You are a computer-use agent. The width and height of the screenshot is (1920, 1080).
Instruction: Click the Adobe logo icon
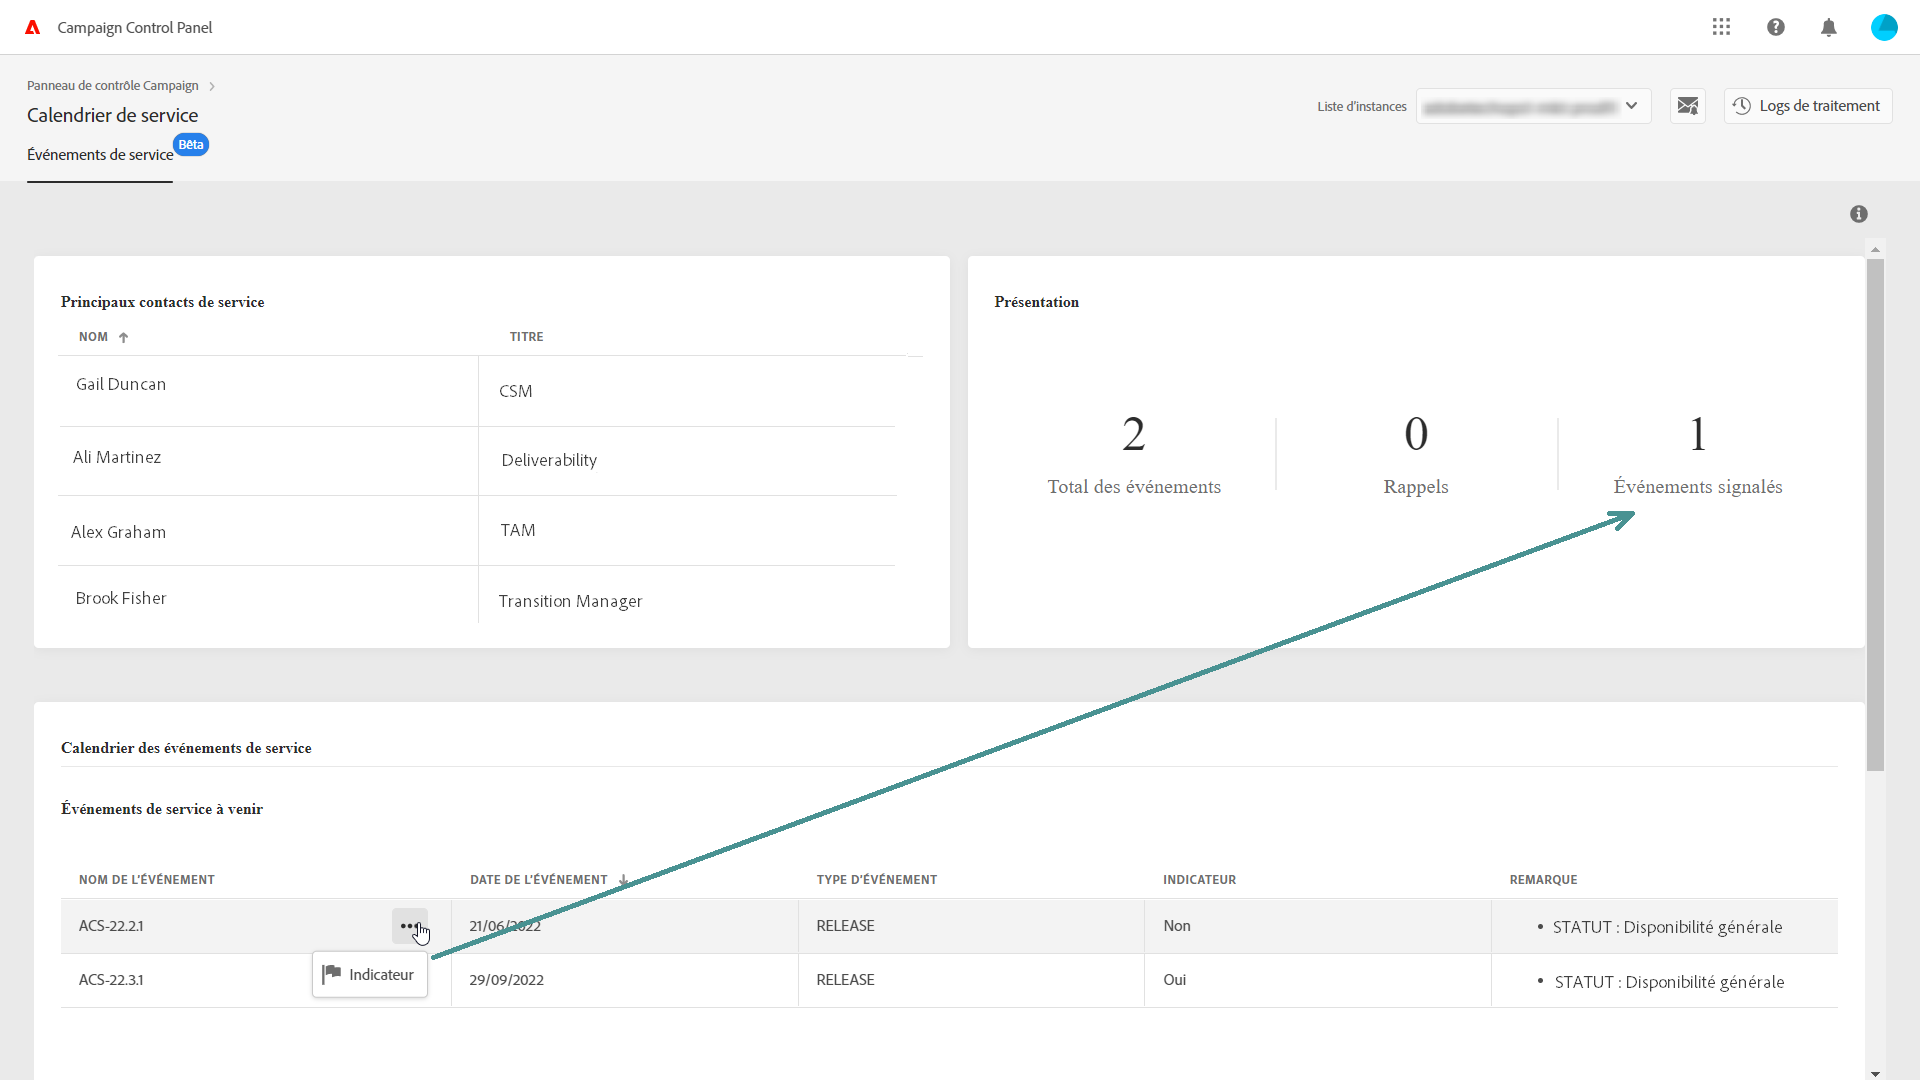pyautogui.click(x=33, y=27)
